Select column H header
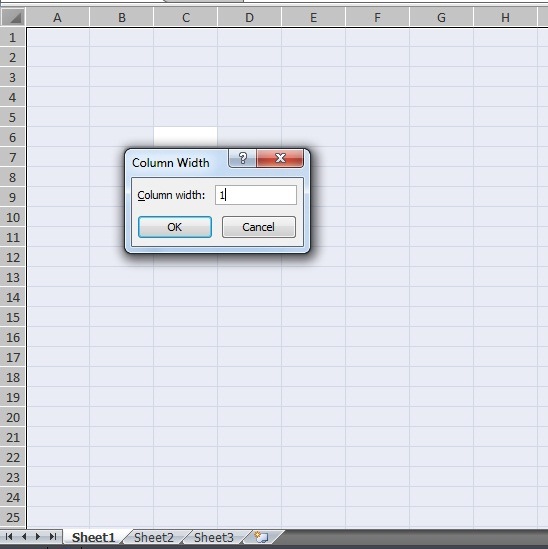 click(x=505, y=18)
